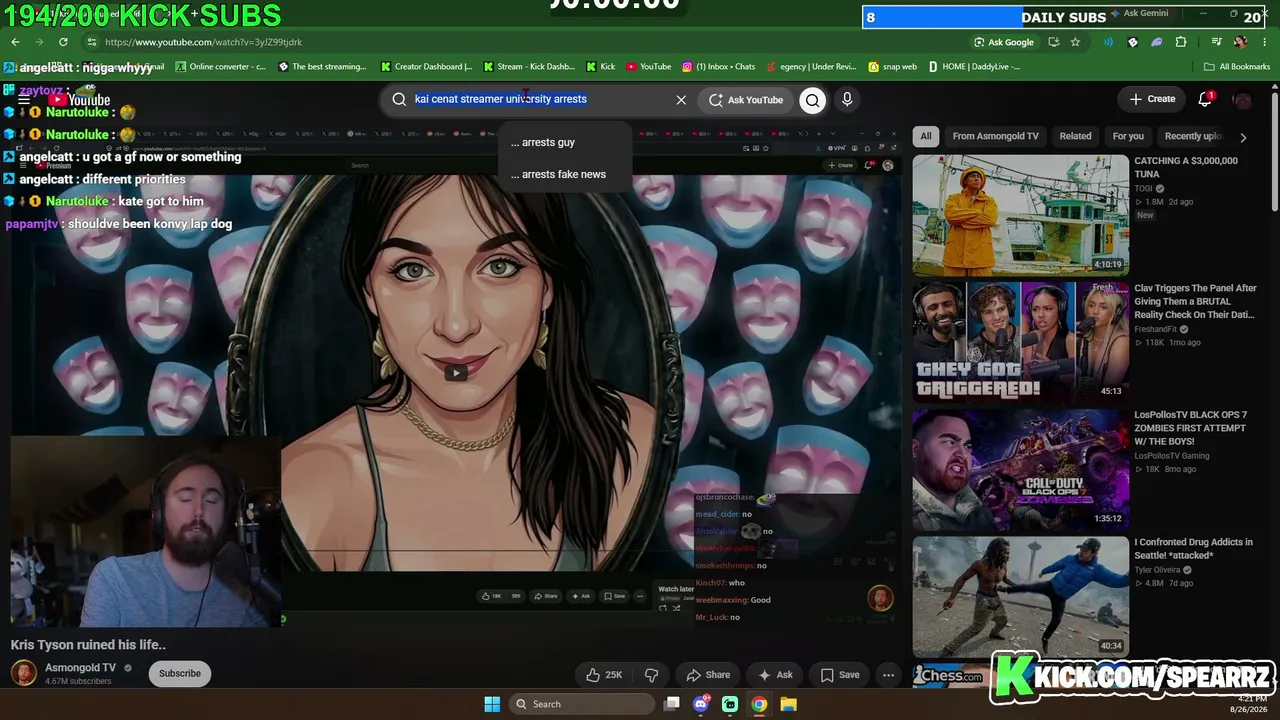This screenshot has height=720, width=1280.
Task: Open the YouTube bookmark
Action: pyautogui.click(x=649, y=67)
